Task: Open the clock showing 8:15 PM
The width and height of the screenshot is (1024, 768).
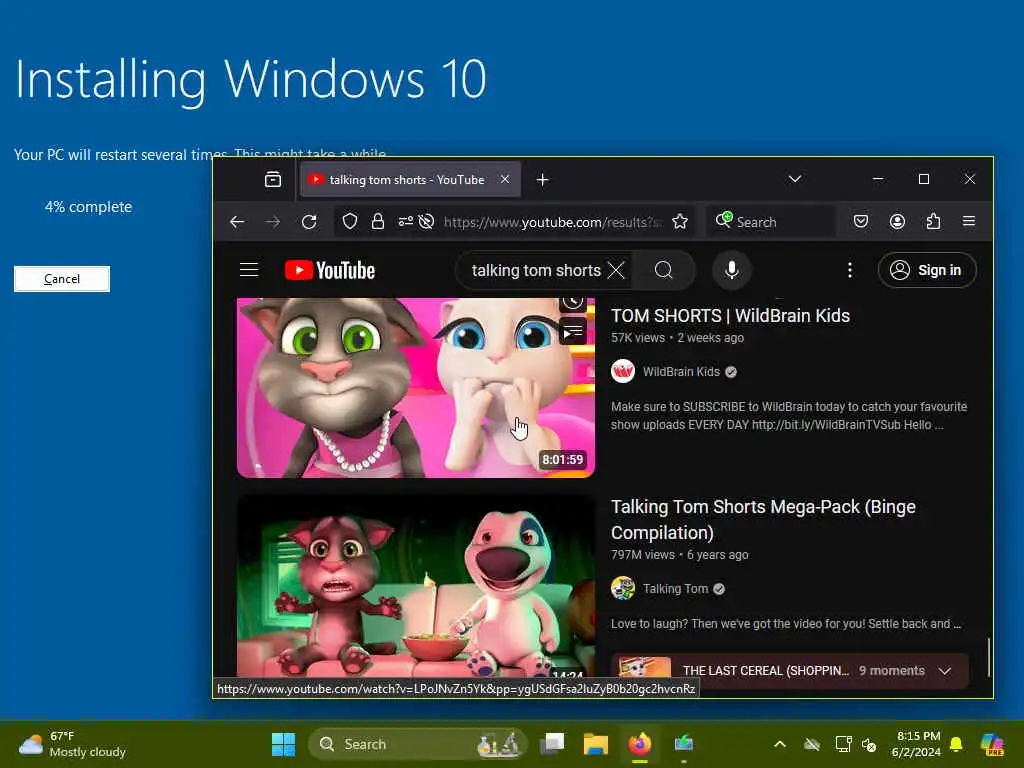Action: point(916,744)
